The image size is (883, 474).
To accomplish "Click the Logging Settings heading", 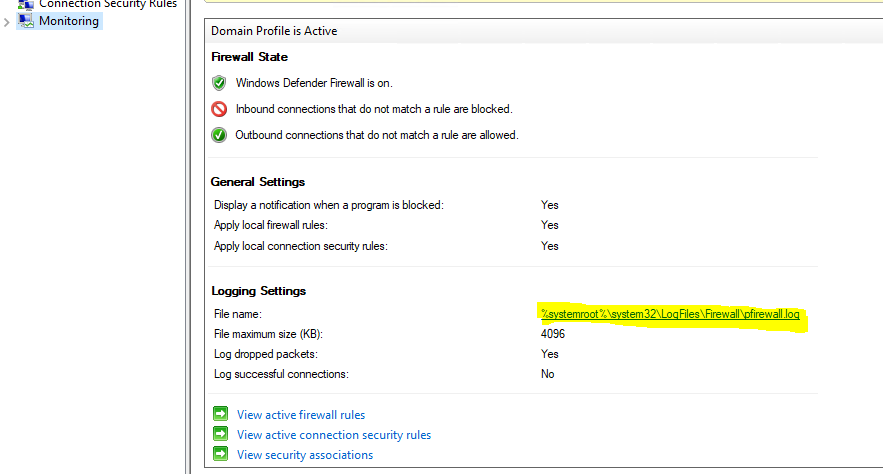I will [258, 291].
